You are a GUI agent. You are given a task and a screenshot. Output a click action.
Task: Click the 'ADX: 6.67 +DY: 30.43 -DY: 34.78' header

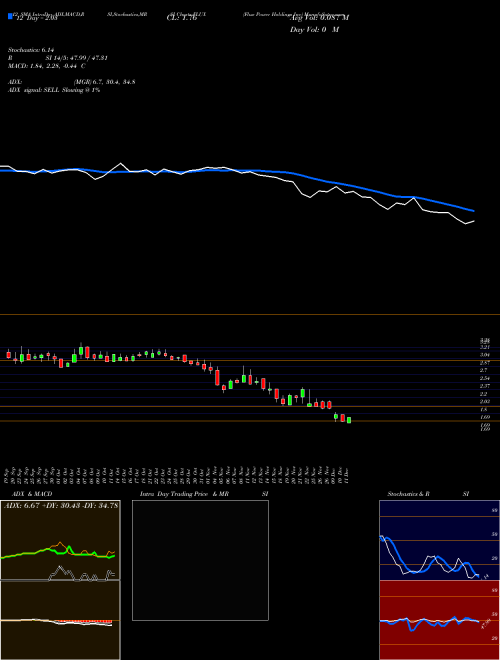click(61, 505)
